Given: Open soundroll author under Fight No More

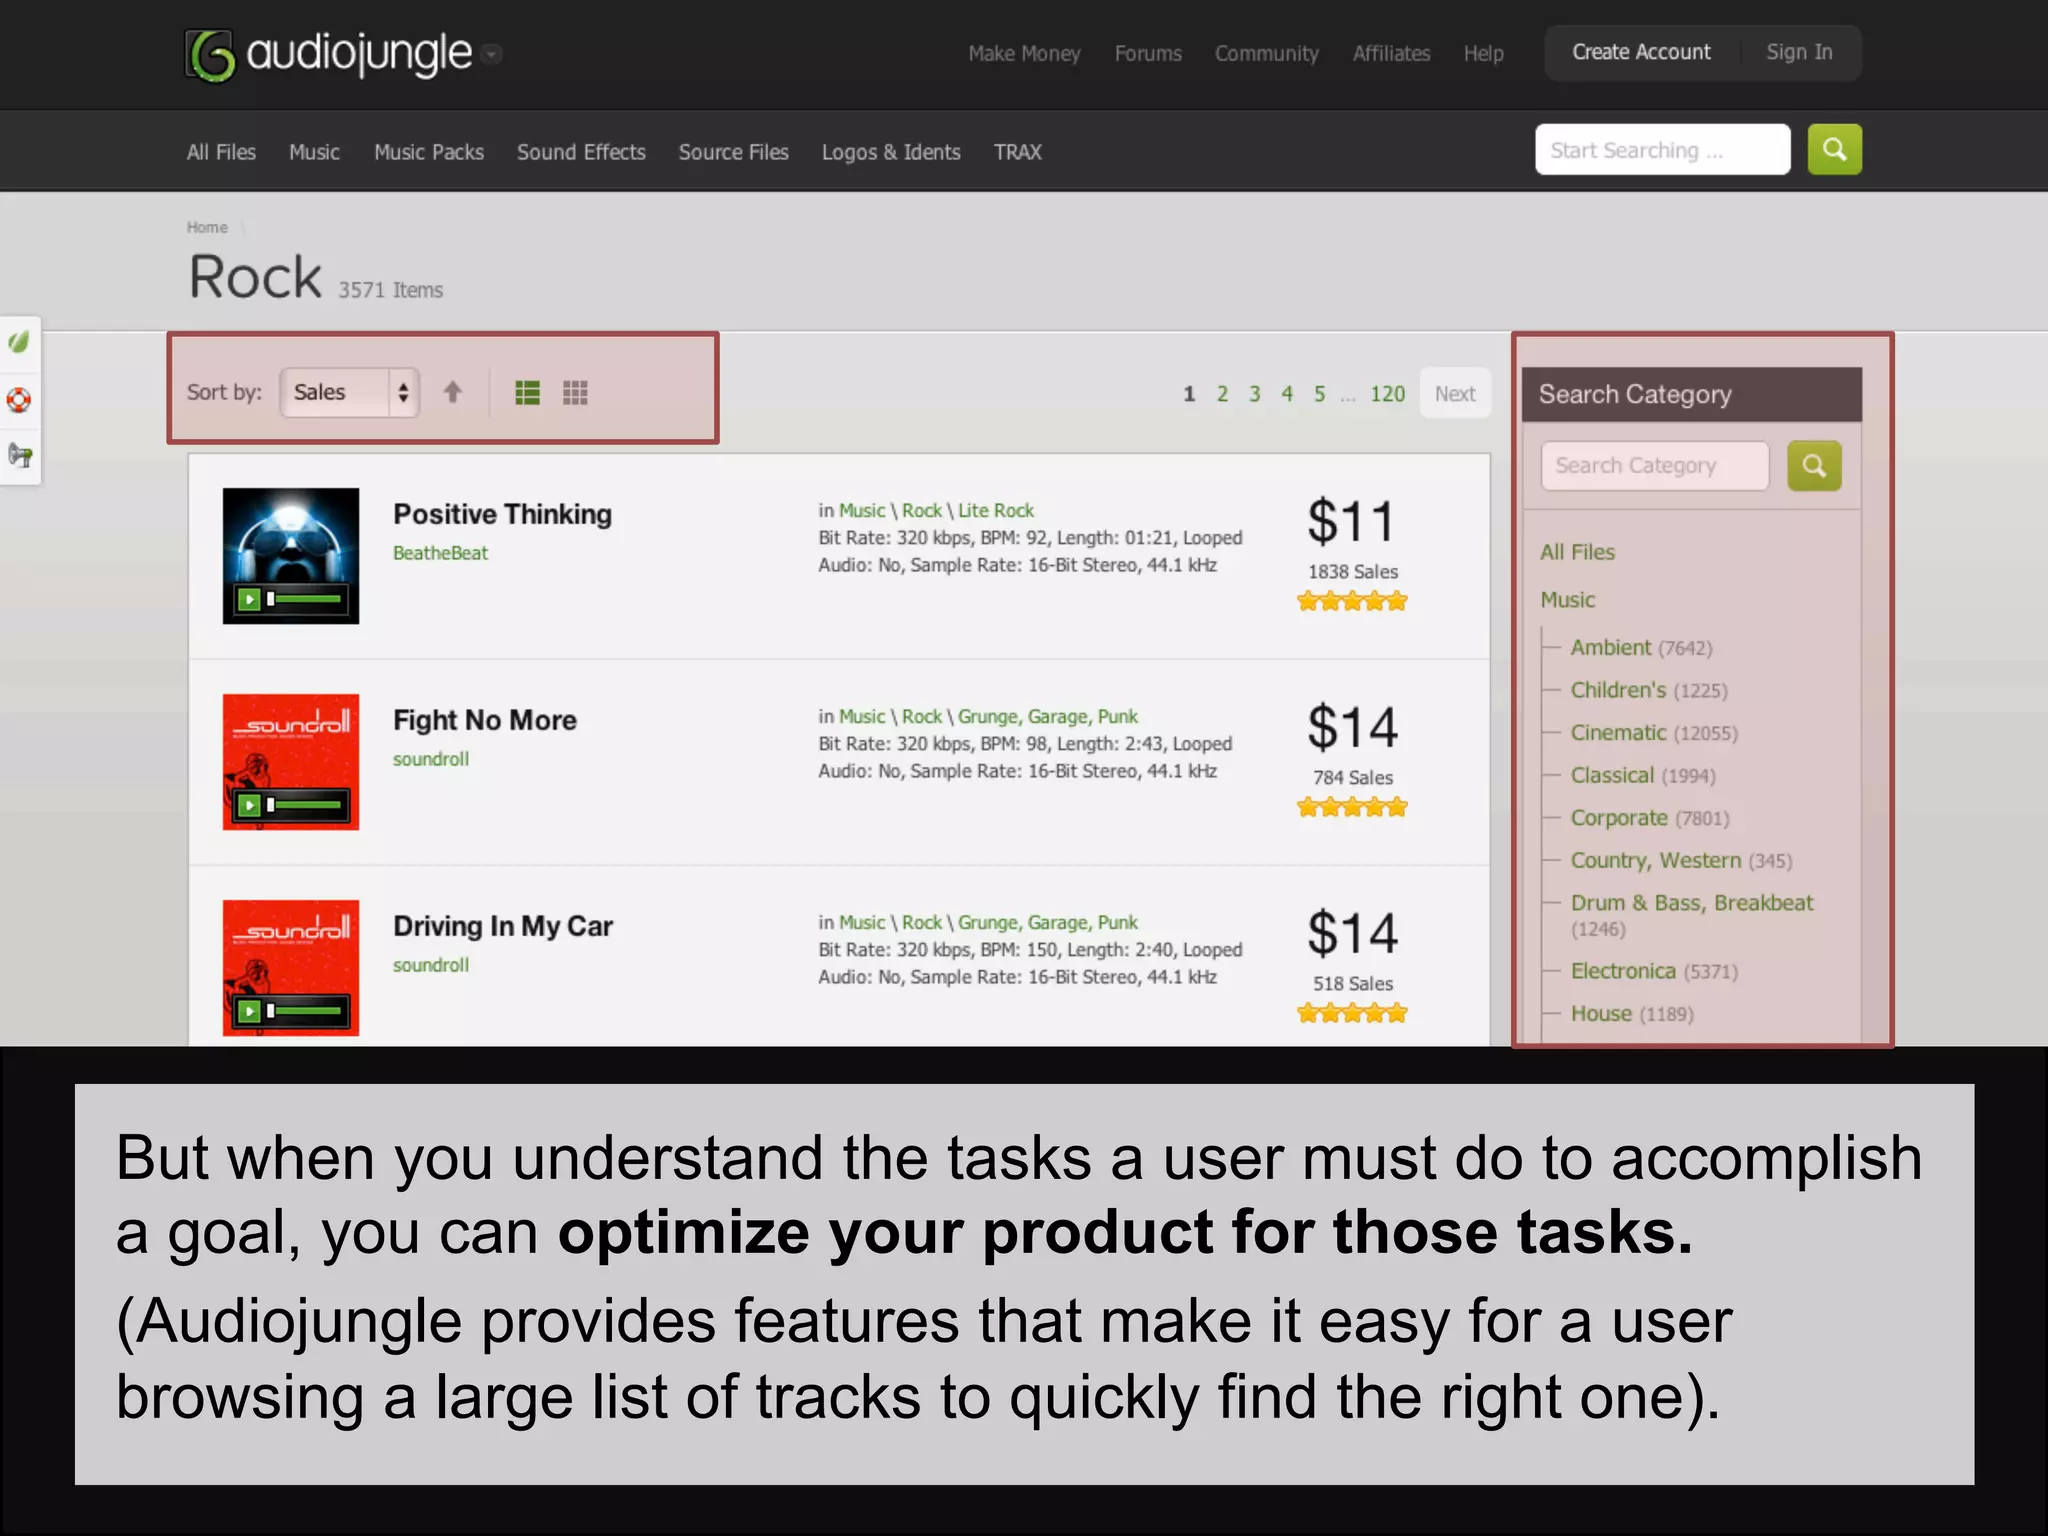Looking at the screenshot, I should pos(430,759).
